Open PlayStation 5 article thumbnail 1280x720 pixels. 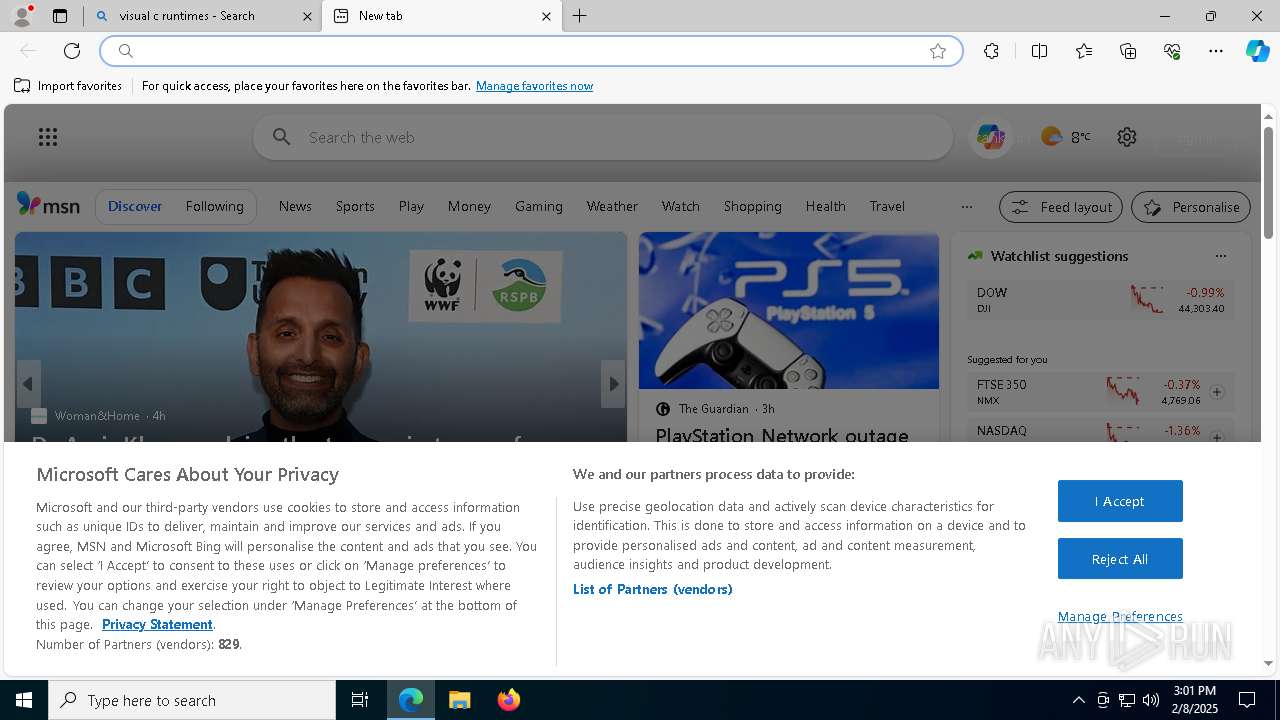[789, 311]
